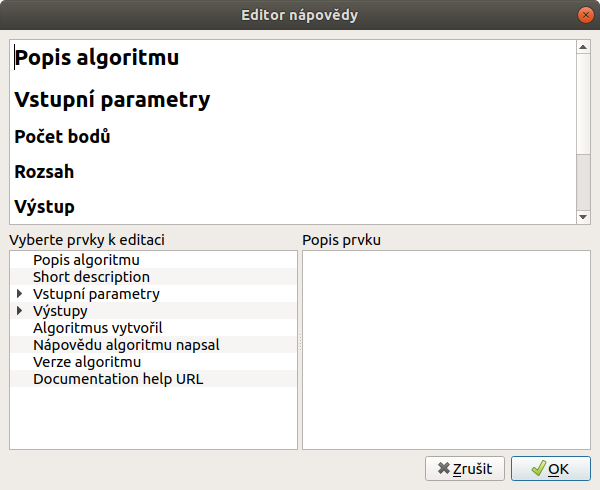Image resolution: width=600 pixels, height=490 pixels.
Task: Select the Short description item
Action: [153, 277]
